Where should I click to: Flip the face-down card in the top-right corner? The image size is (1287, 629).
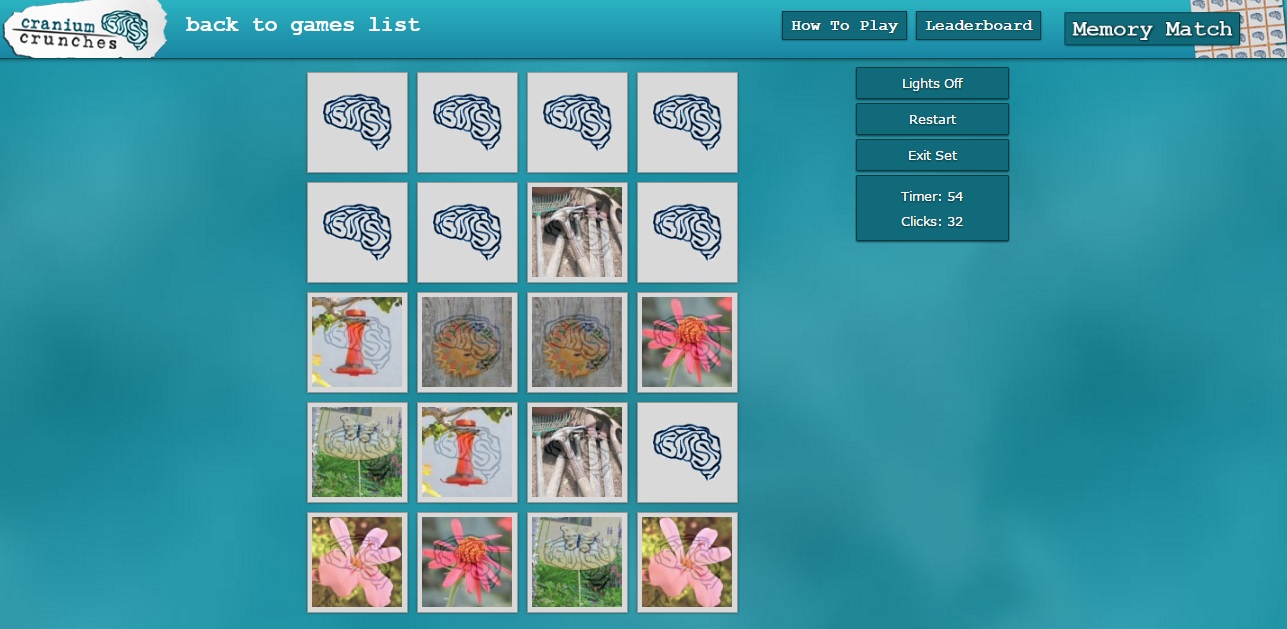[687, 122]
